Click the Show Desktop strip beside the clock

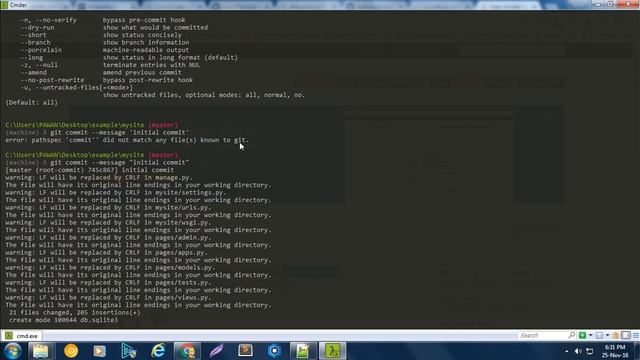point(637,351)
